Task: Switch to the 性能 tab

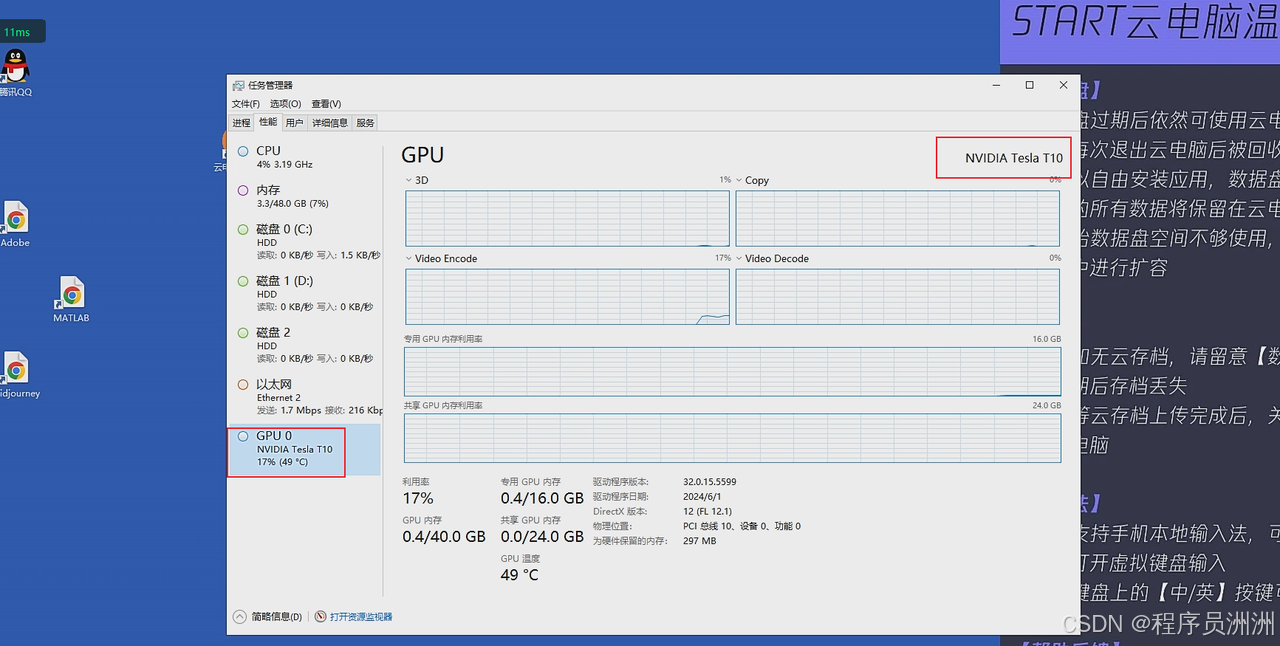Action: 267,122
